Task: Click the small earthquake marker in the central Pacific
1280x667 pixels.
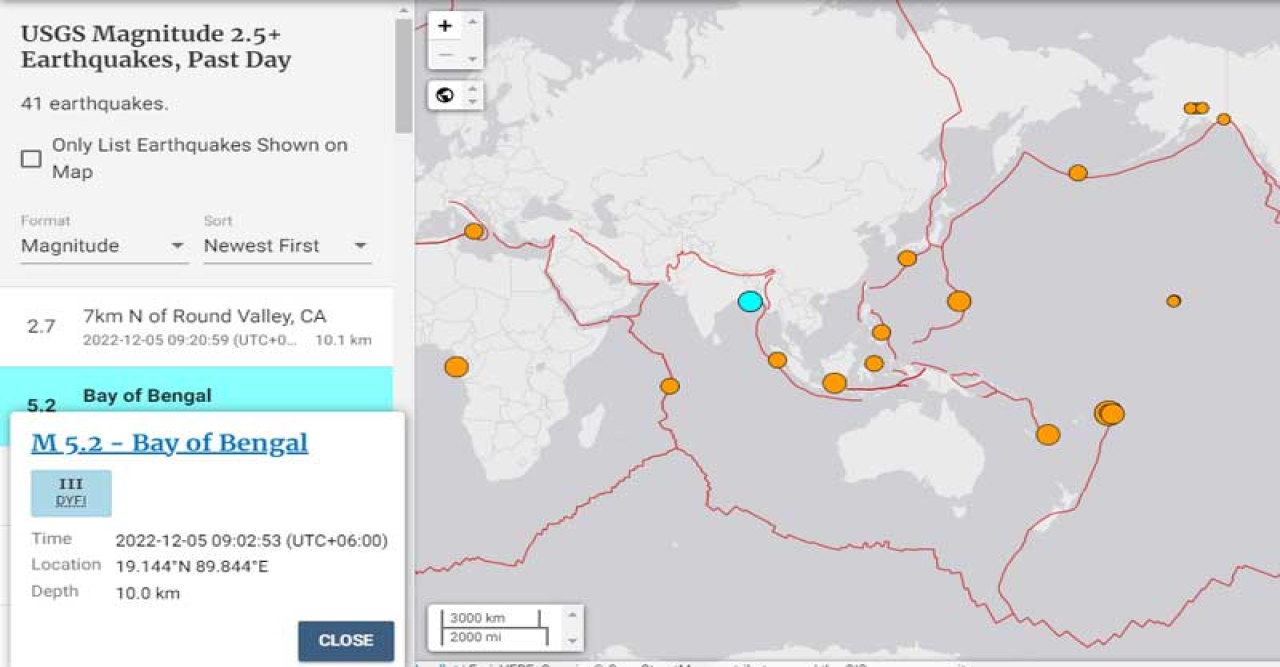Action: [1173, 301]
